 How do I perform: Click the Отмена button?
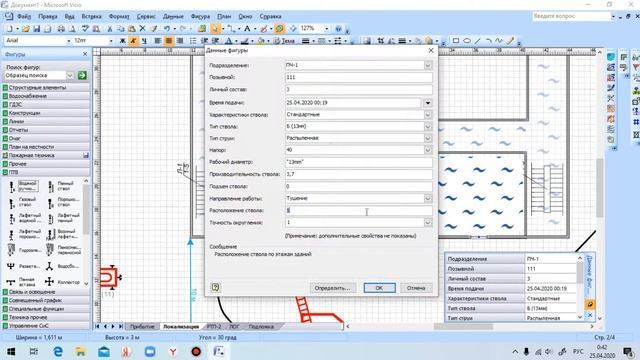(x=416, y=288)
